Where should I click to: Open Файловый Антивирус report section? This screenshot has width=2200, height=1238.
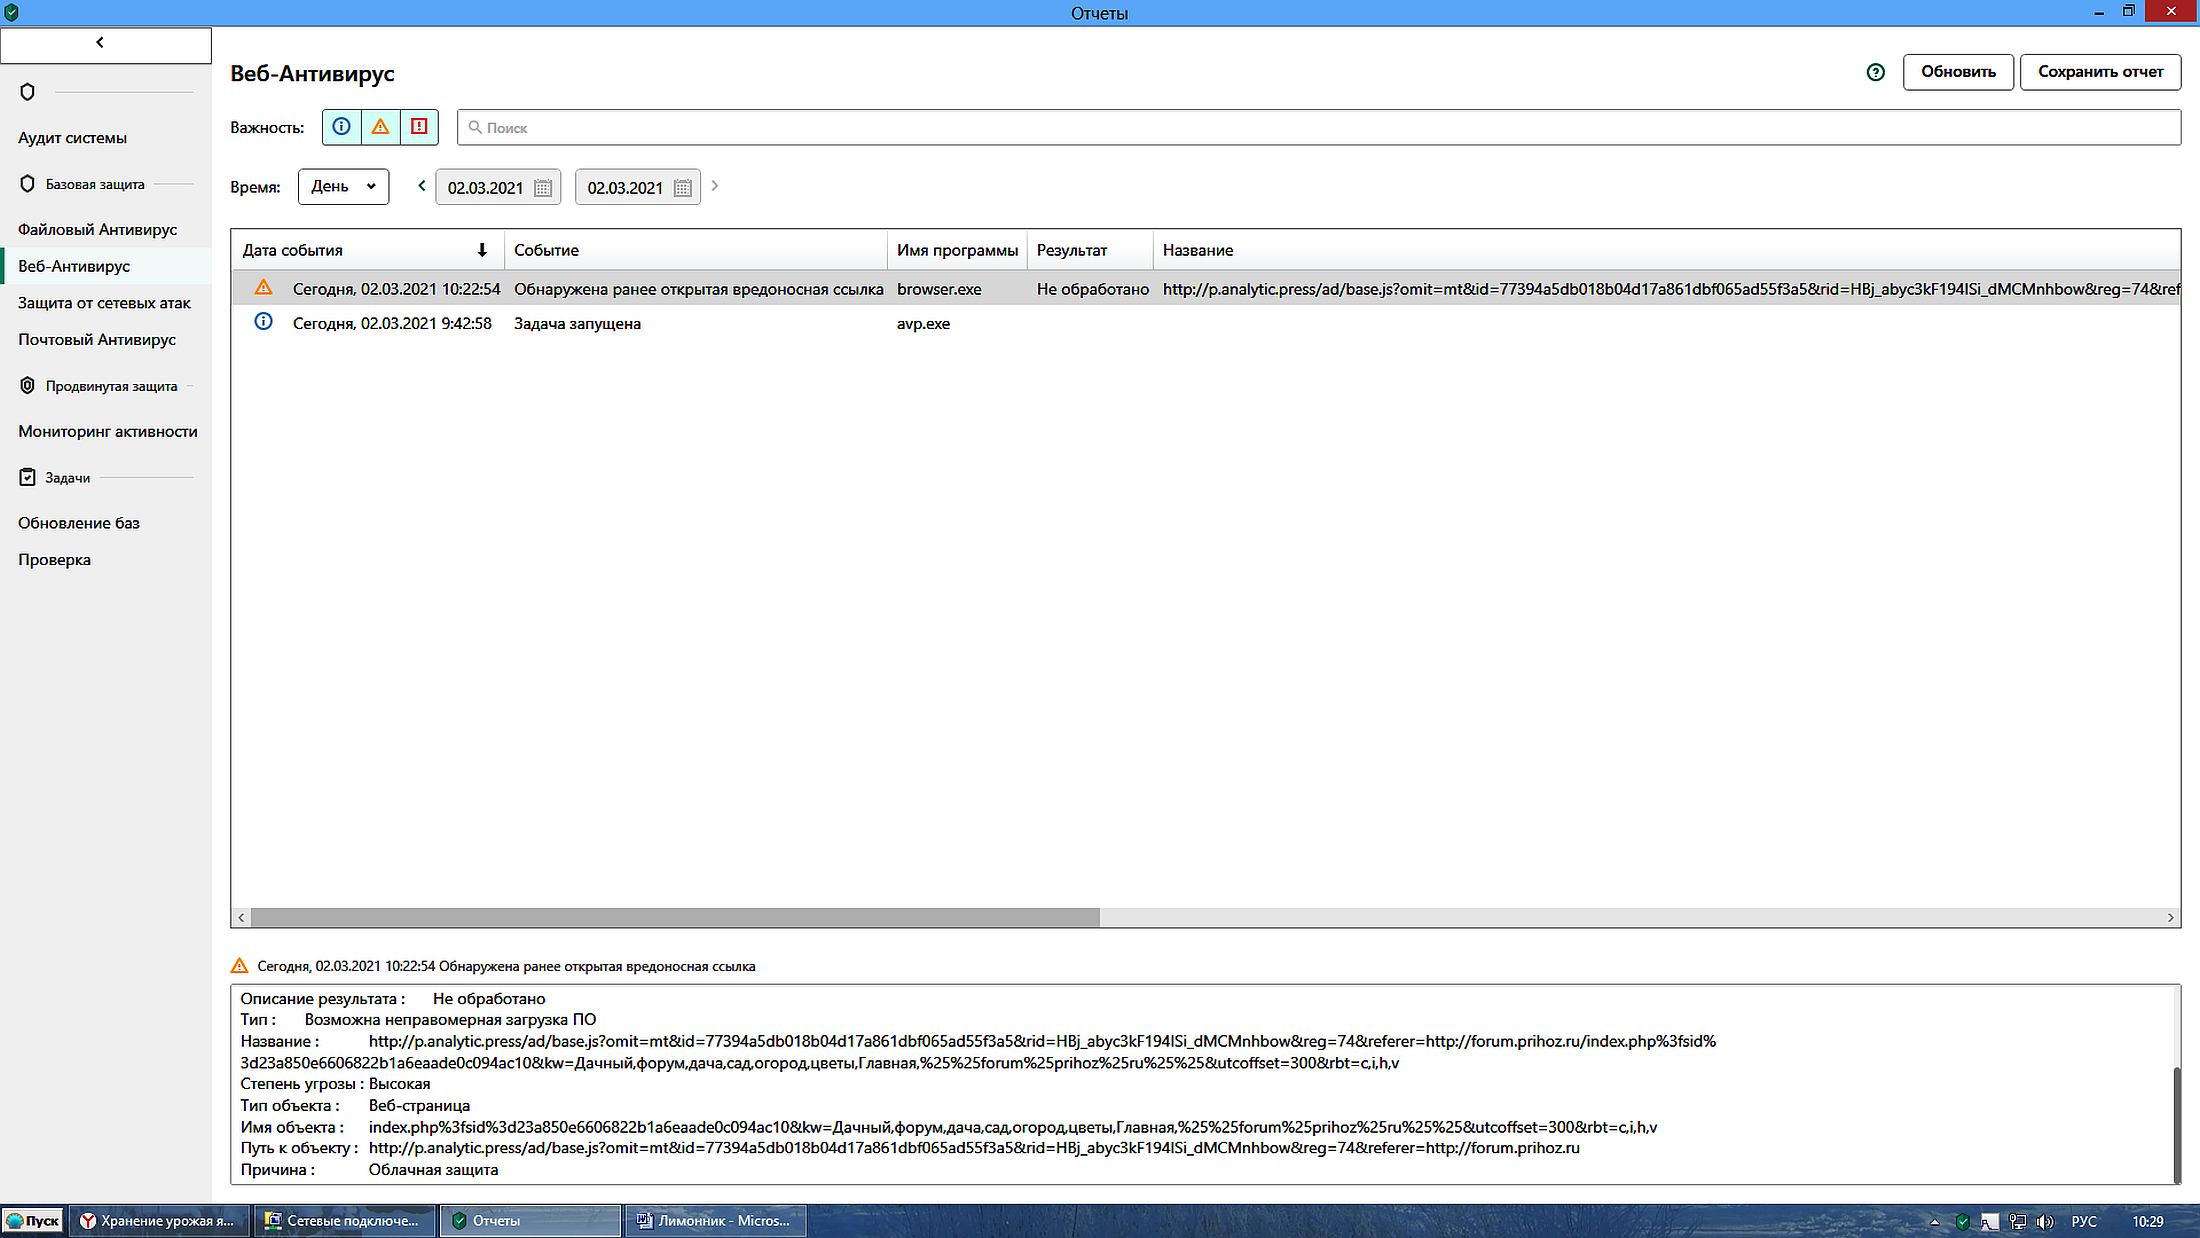(97, 229)
